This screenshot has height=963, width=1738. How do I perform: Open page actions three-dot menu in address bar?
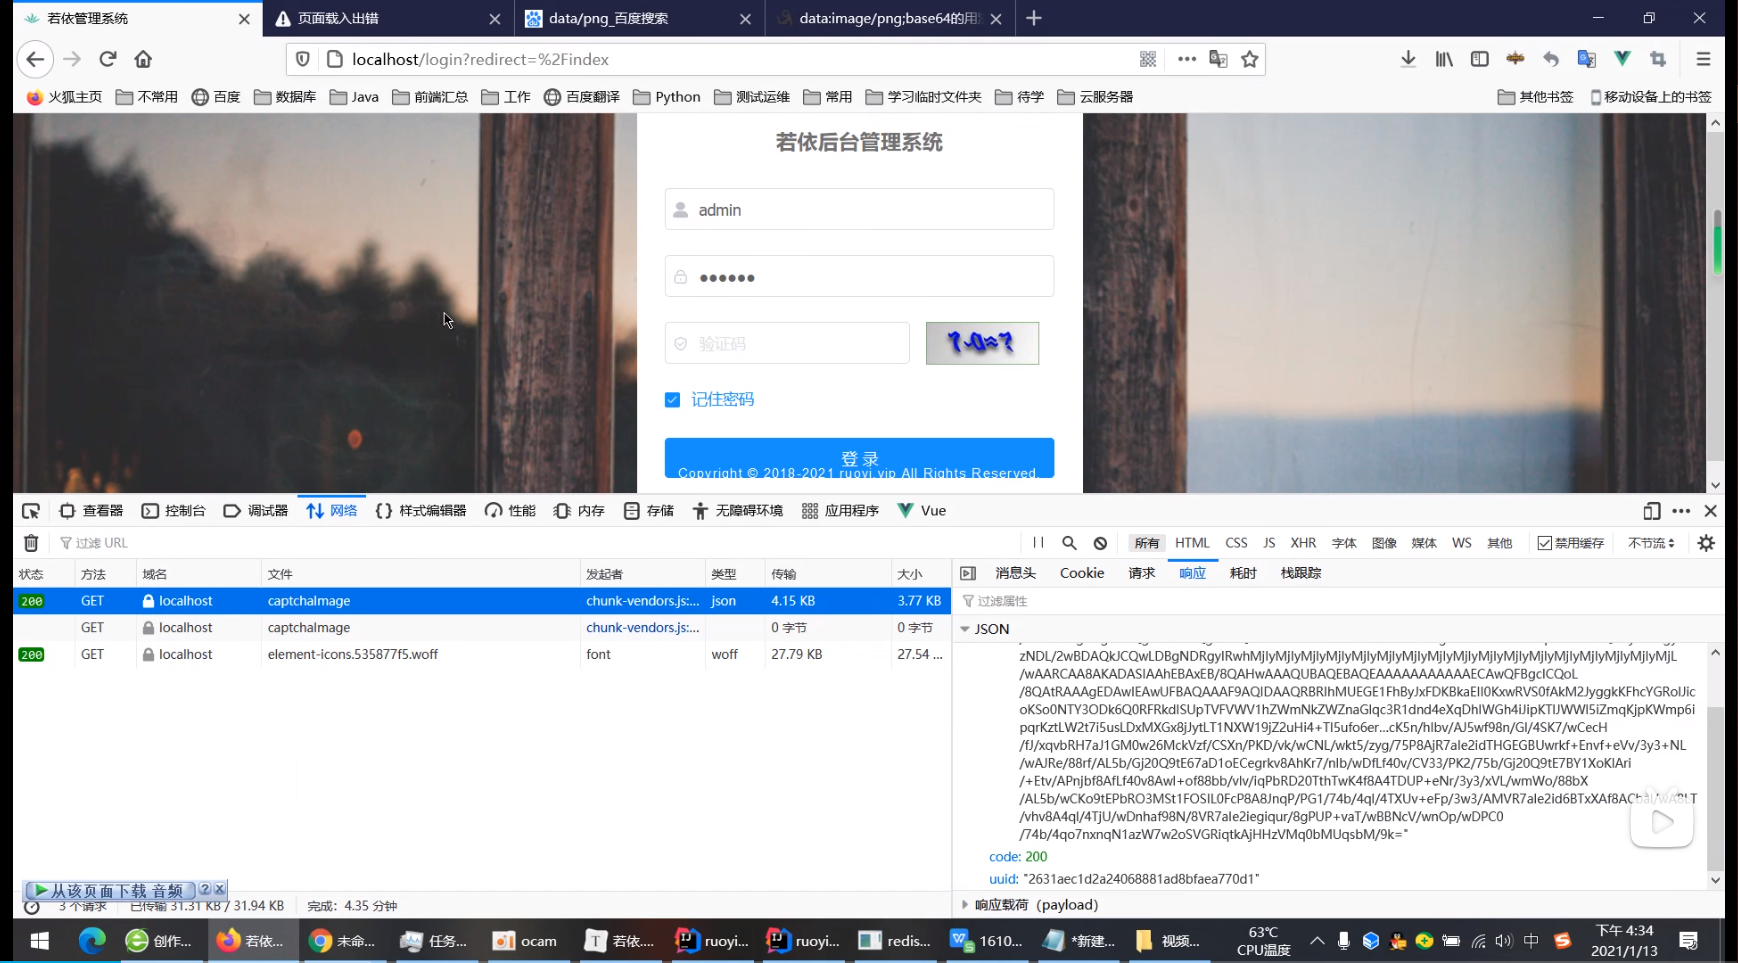point(1186,59)
